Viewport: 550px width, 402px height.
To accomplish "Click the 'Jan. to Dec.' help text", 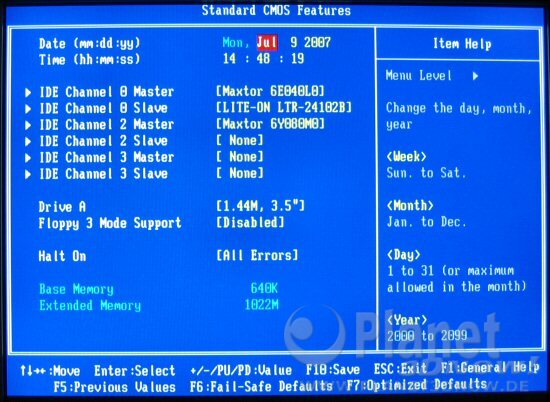I will coord(426,222).
